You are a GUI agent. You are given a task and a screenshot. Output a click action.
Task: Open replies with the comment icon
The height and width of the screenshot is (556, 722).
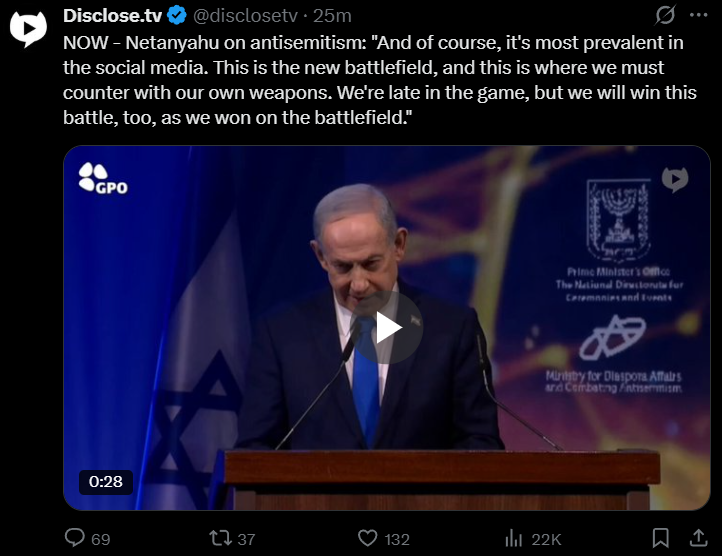click(75, 538)
